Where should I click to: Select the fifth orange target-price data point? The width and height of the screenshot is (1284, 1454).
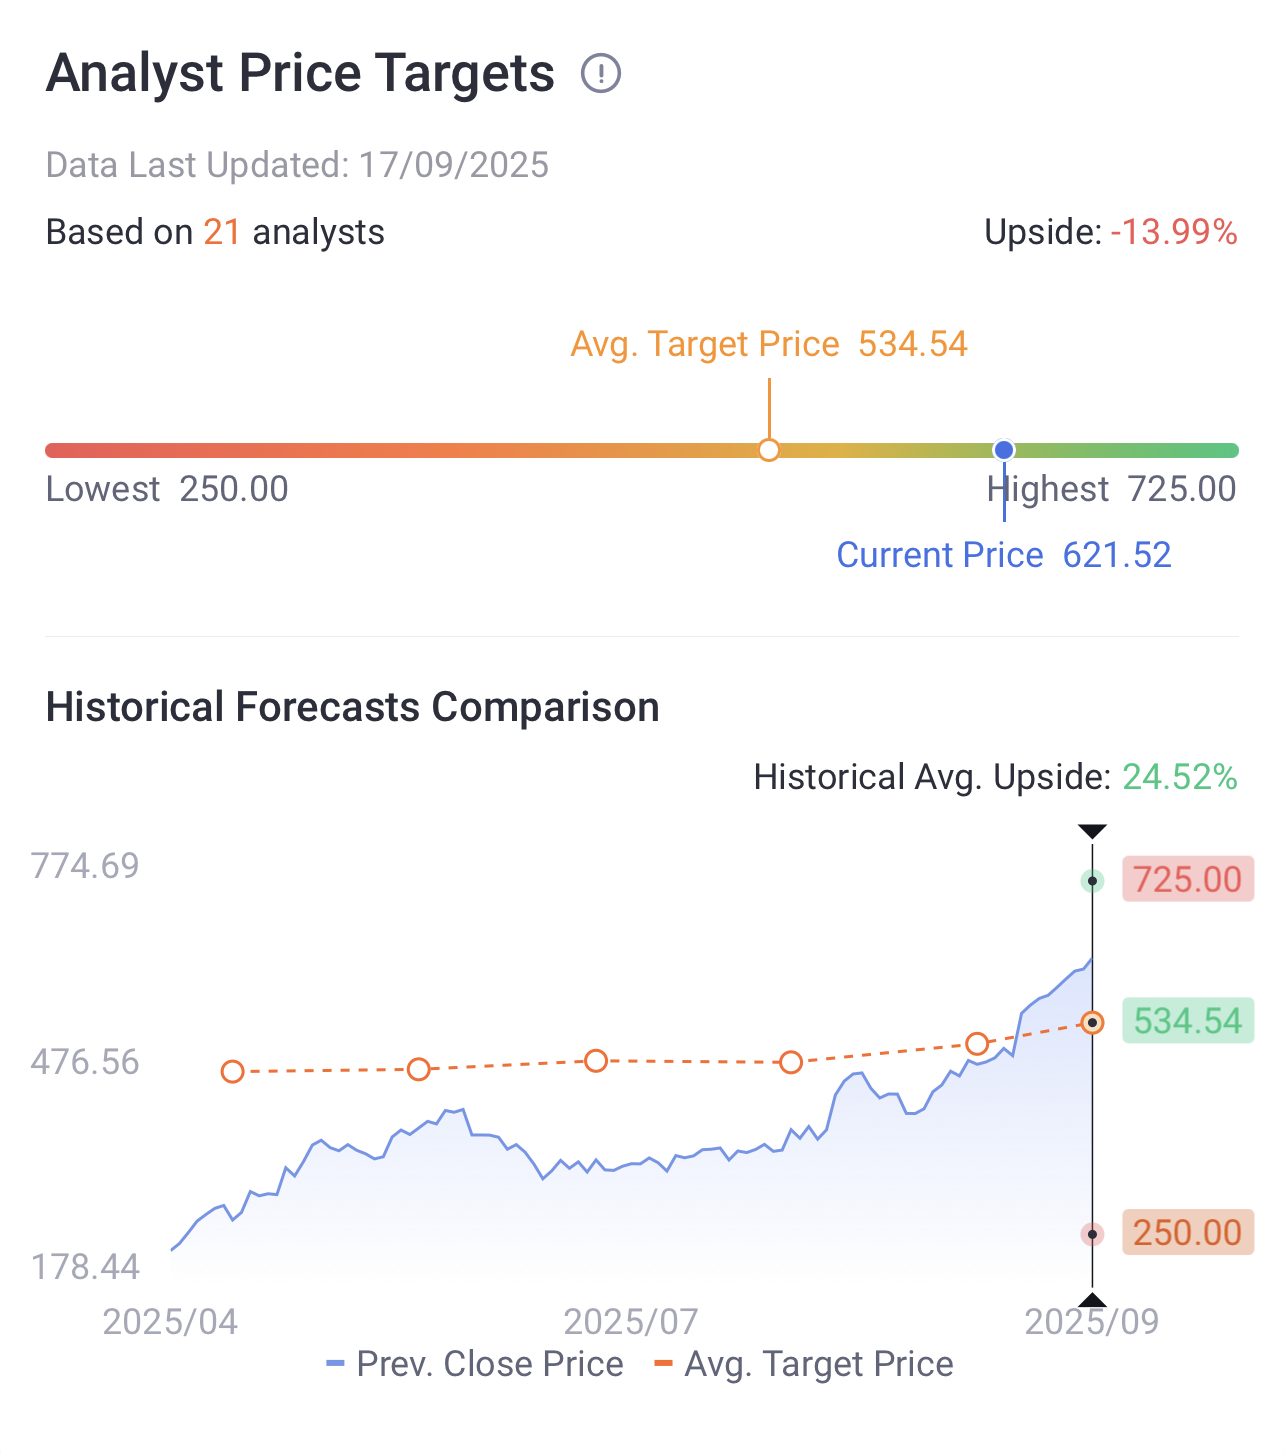click(977, 1044)
